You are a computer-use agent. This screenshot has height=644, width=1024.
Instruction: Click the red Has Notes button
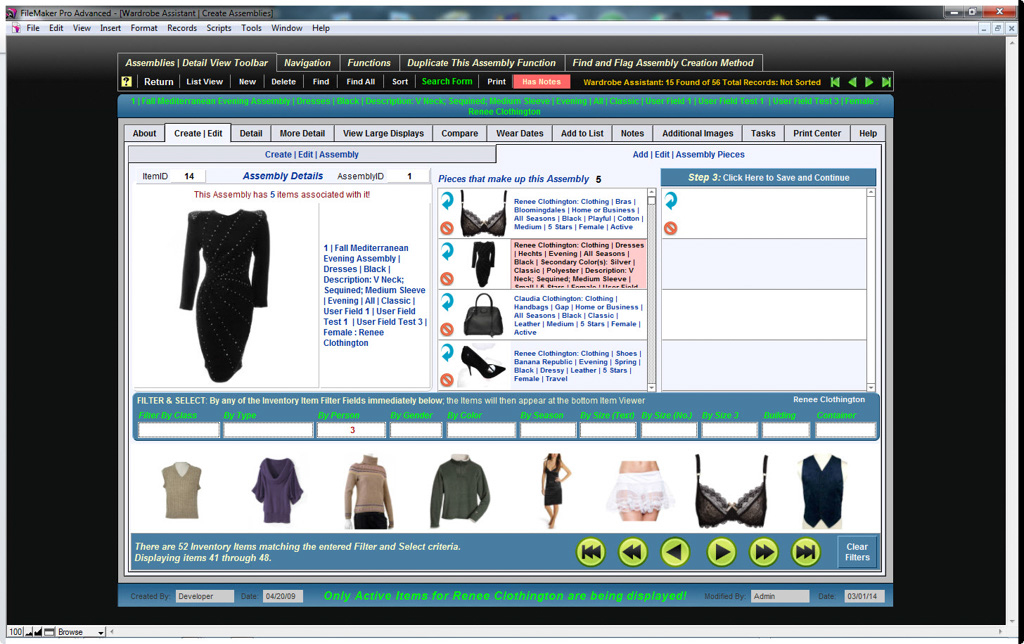point(541,82)
